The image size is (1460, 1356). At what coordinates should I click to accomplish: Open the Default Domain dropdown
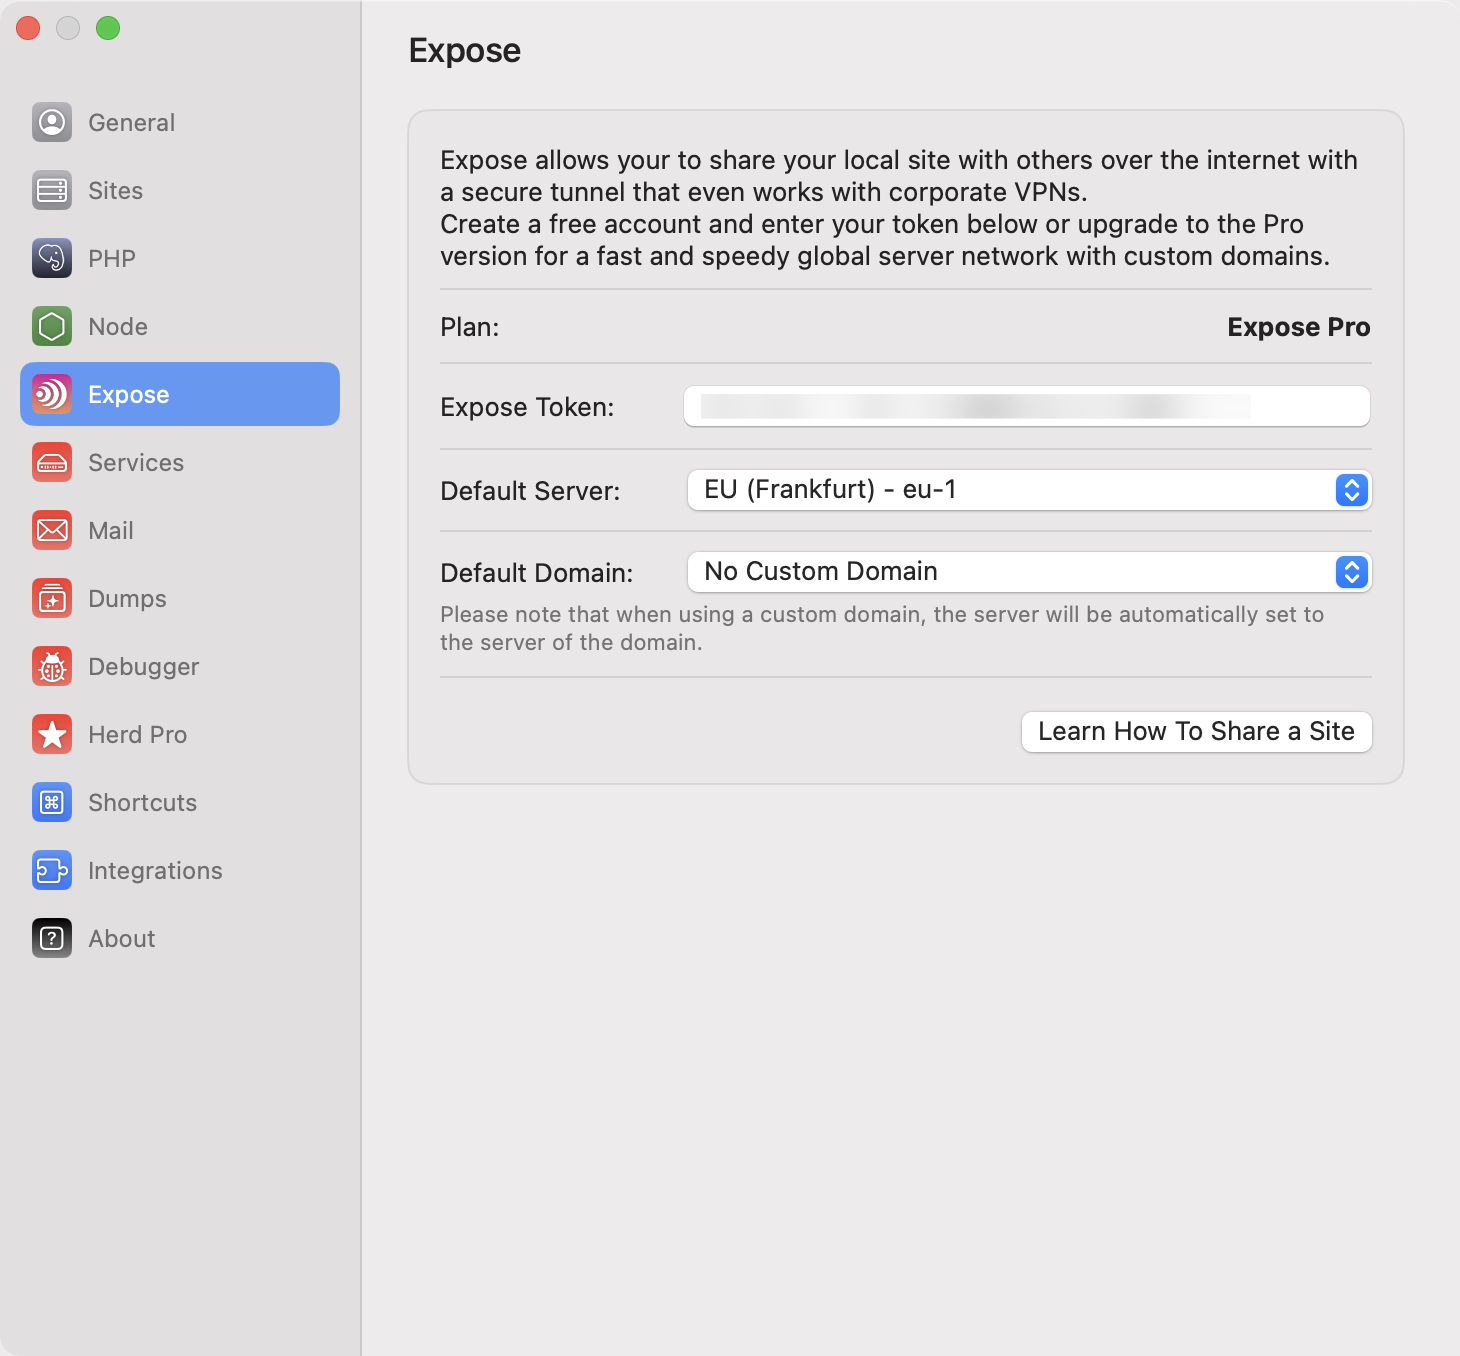point(1029,572)
